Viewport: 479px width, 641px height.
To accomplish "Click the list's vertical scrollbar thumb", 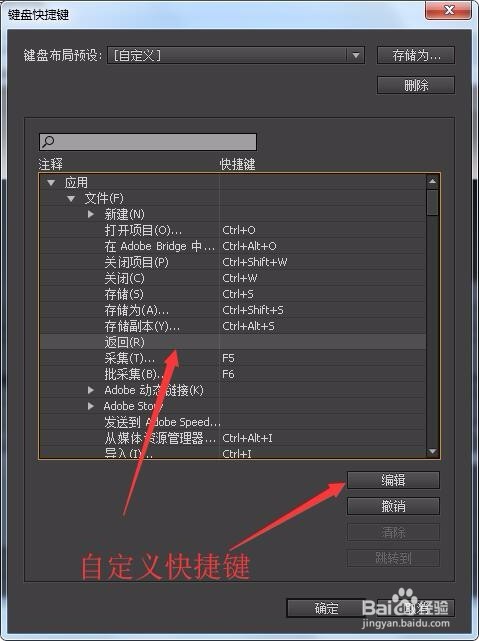I will point(432,202).
